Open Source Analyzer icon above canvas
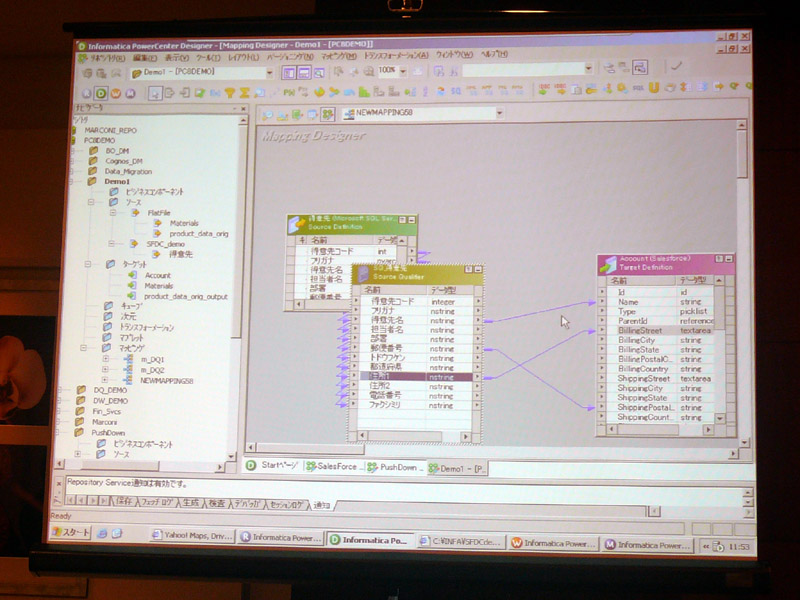This screenshot has height=600, width=800. (x=267, y=115)
